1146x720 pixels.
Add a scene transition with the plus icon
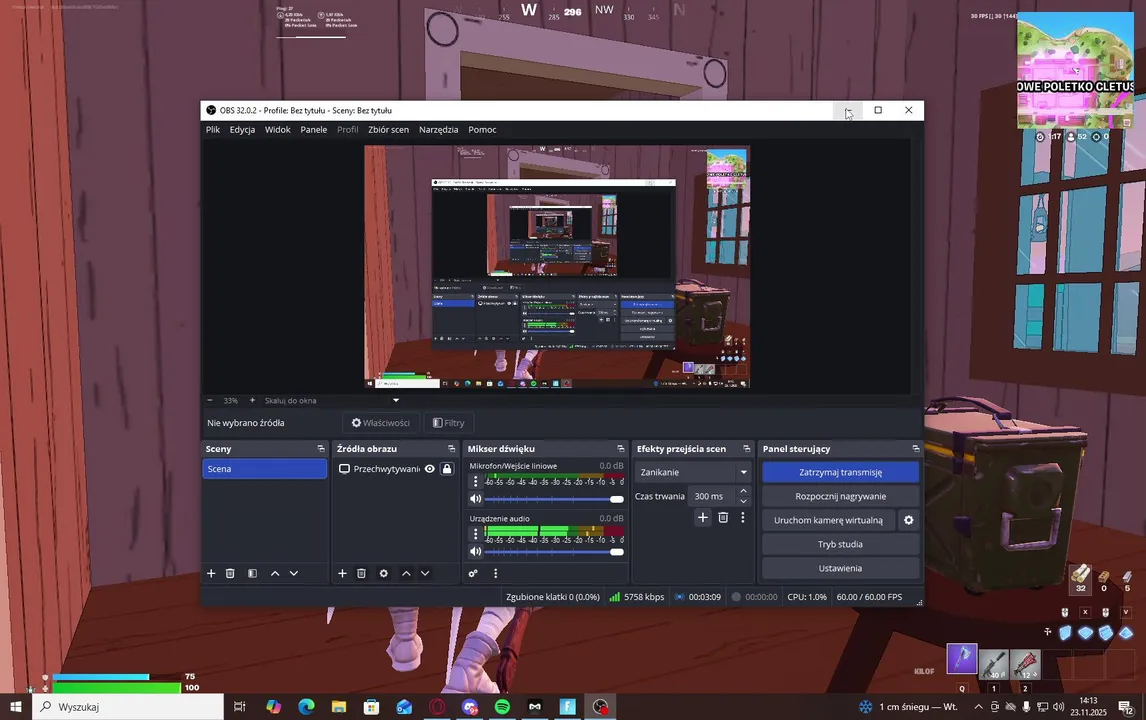pos(702,518)
